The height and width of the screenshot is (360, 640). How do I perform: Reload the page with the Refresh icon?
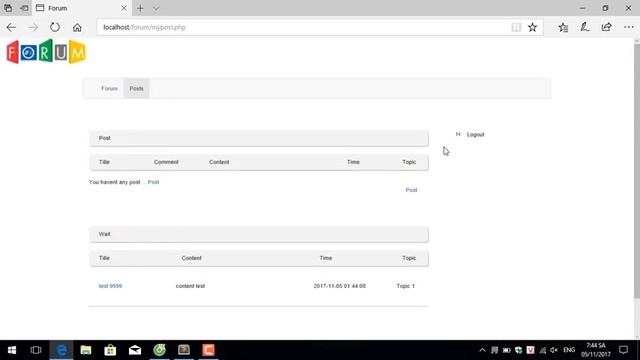[55, 27]
